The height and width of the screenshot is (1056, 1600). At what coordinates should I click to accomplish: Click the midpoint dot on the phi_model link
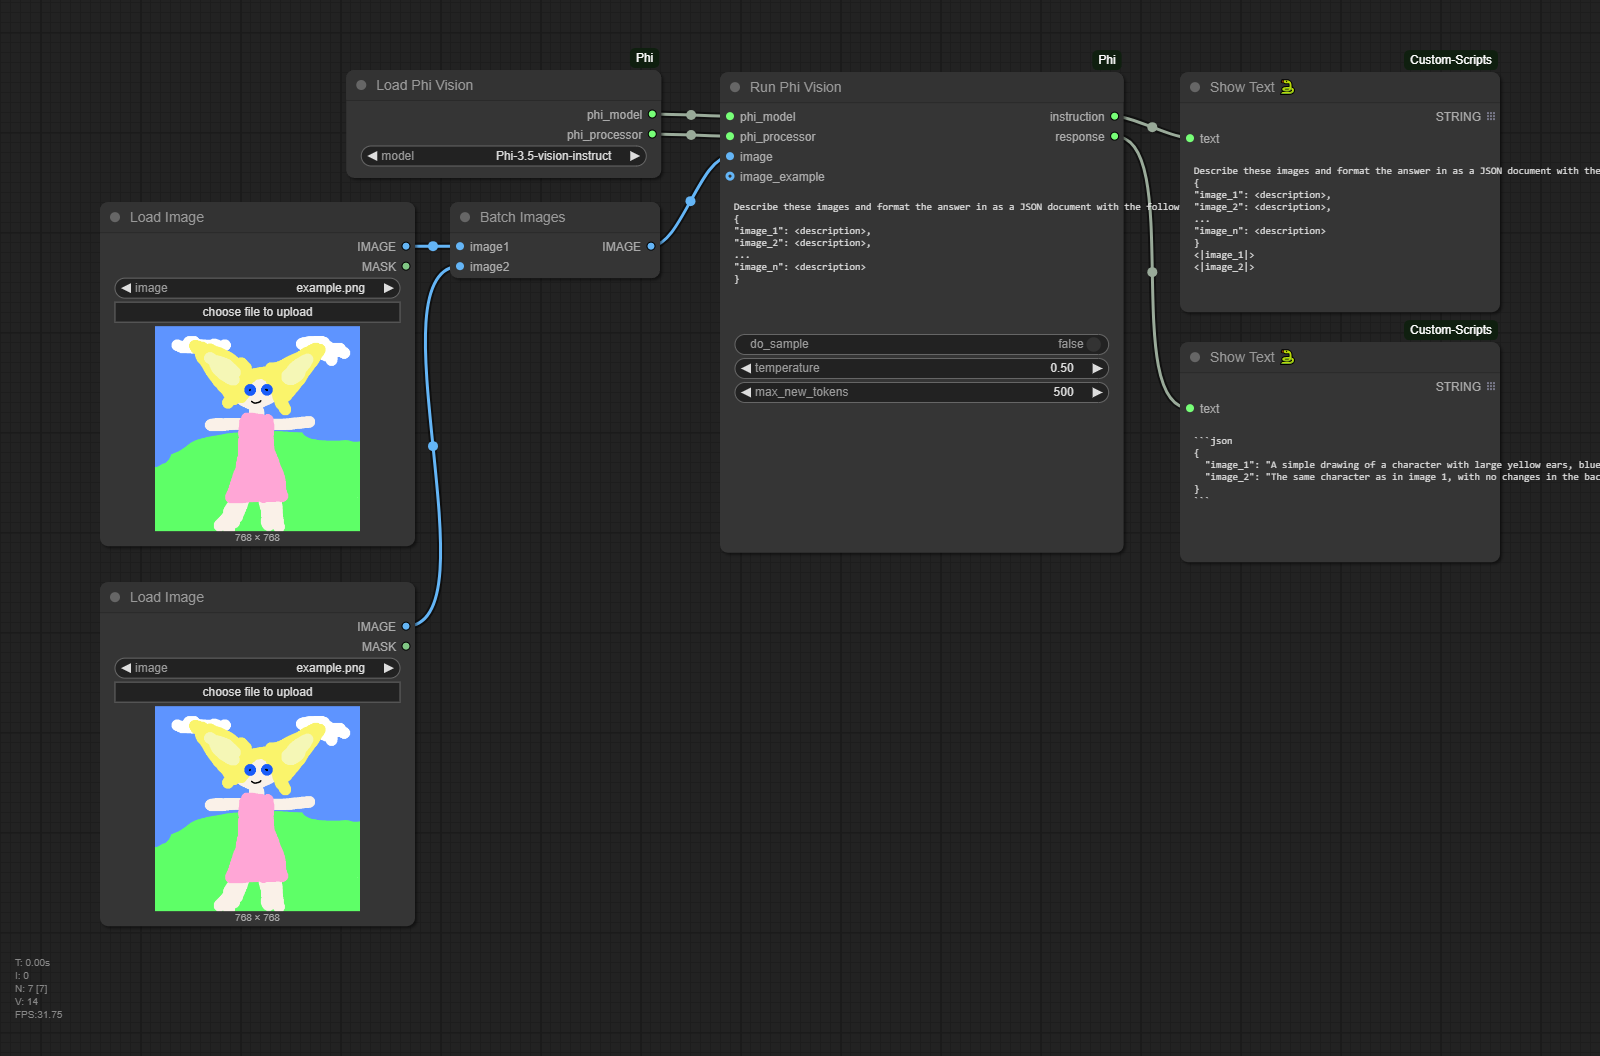[x=691, y=115]
